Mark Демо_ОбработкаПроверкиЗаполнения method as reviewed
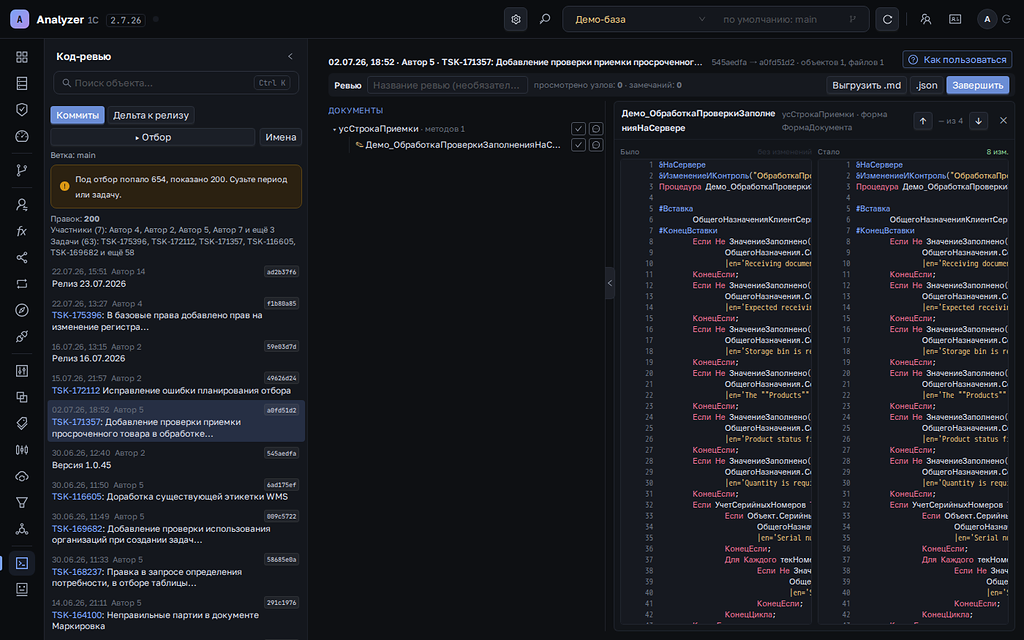1024x640 pixels. pyautogui.click(x=578, y=144)
